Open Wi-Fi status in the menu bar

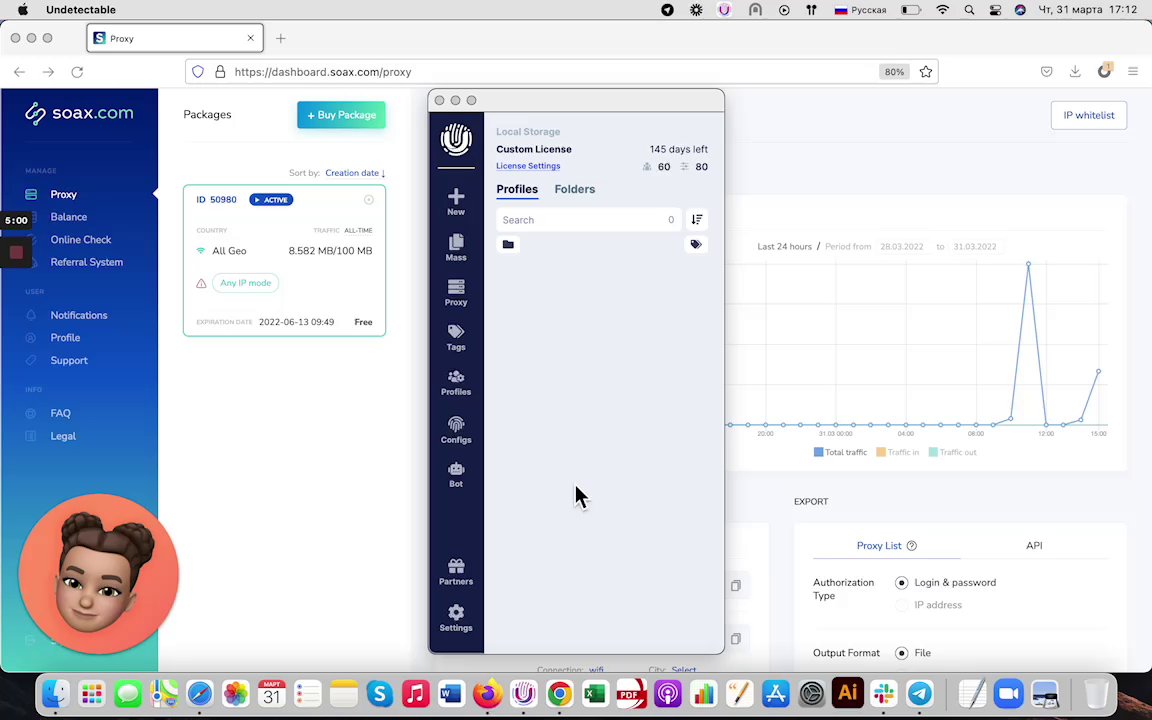(x=943, y=10)
